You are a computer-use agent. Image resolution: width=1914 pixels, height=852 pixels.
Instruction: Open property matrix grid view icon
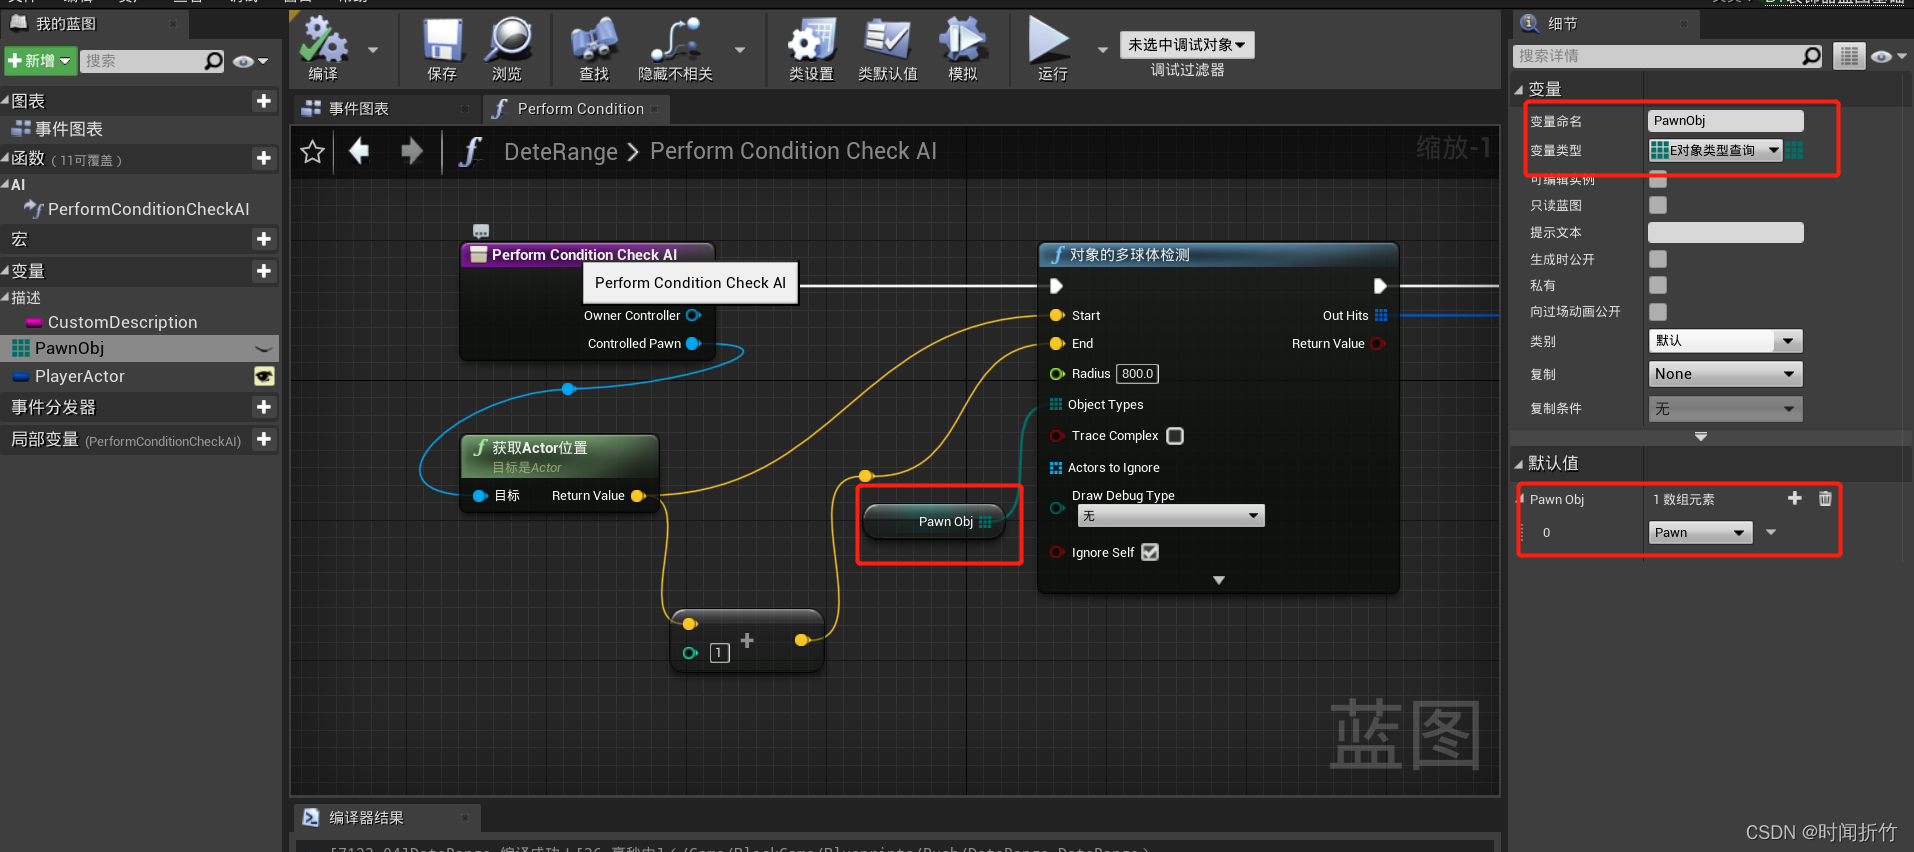[1849, 57]
